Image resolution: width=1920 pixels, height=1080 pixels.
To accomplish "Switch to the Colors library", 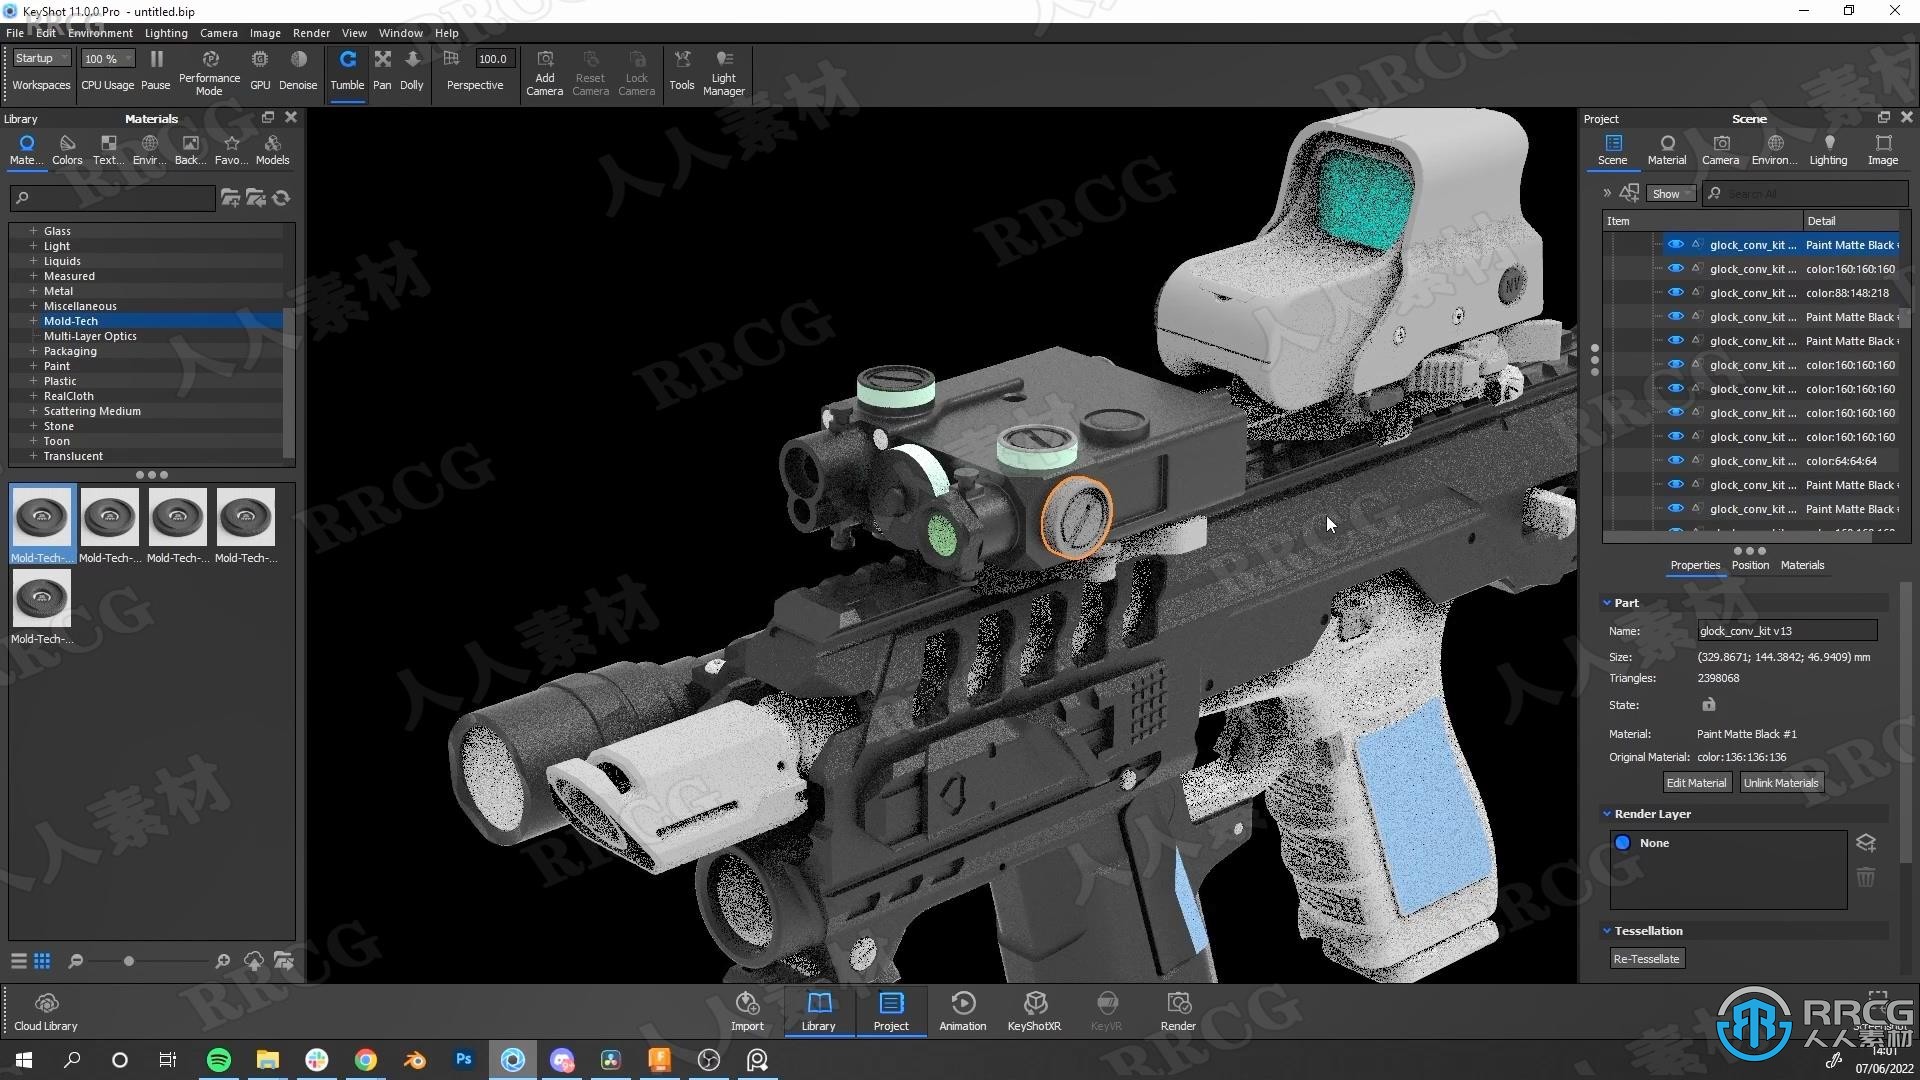I will coord(66,150).
